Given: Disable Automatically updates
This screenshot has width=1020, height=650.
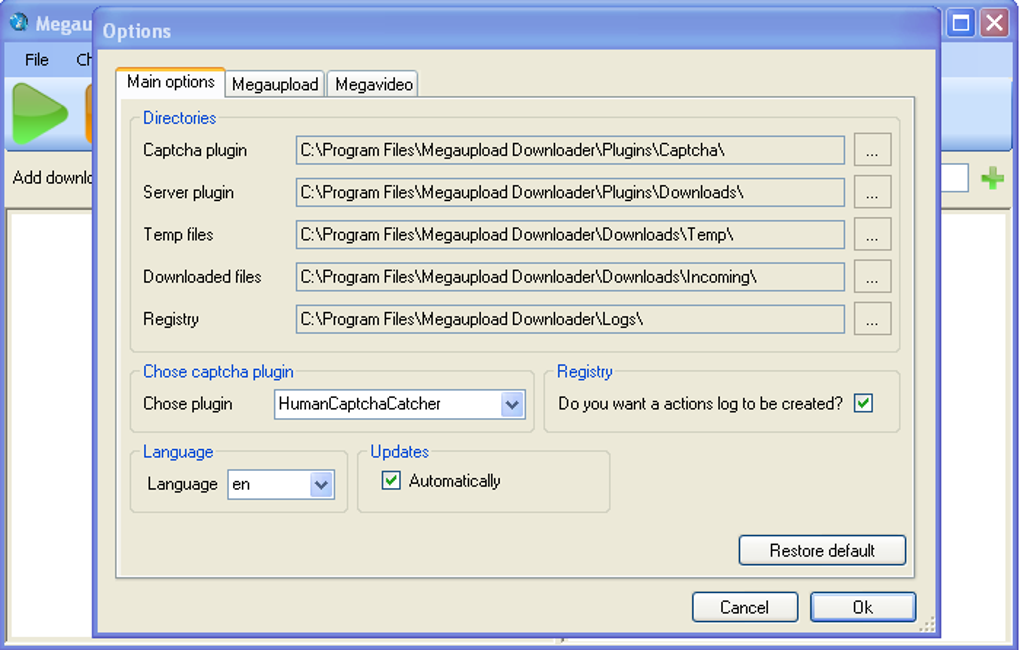Looking at the screenshot, I should coord(390,481).
